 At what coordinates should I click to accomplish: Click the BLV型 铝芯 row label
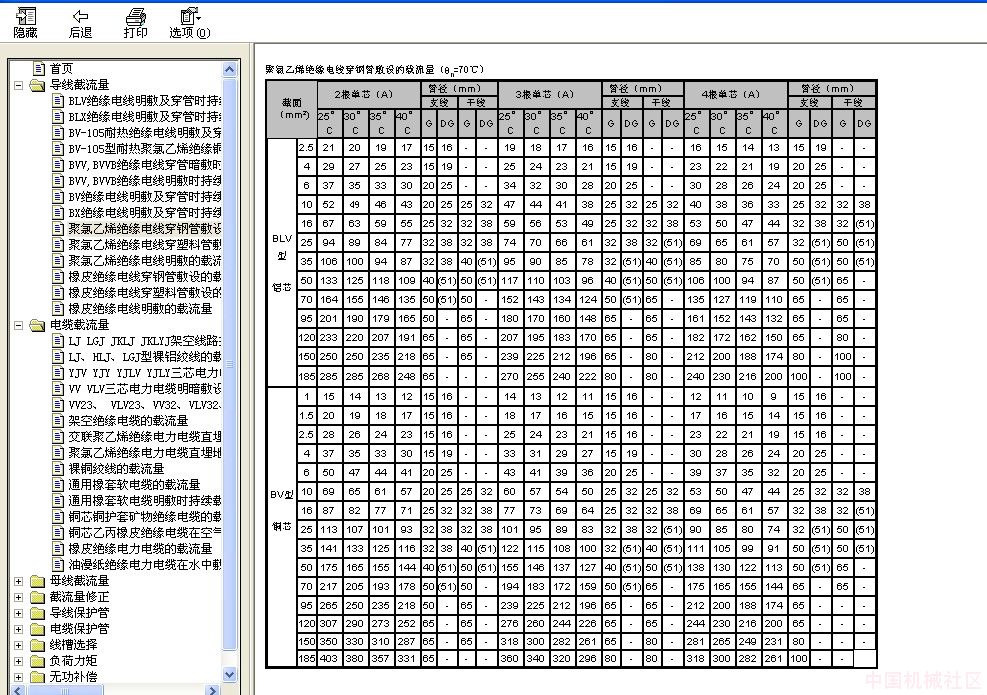pos(282,263)
